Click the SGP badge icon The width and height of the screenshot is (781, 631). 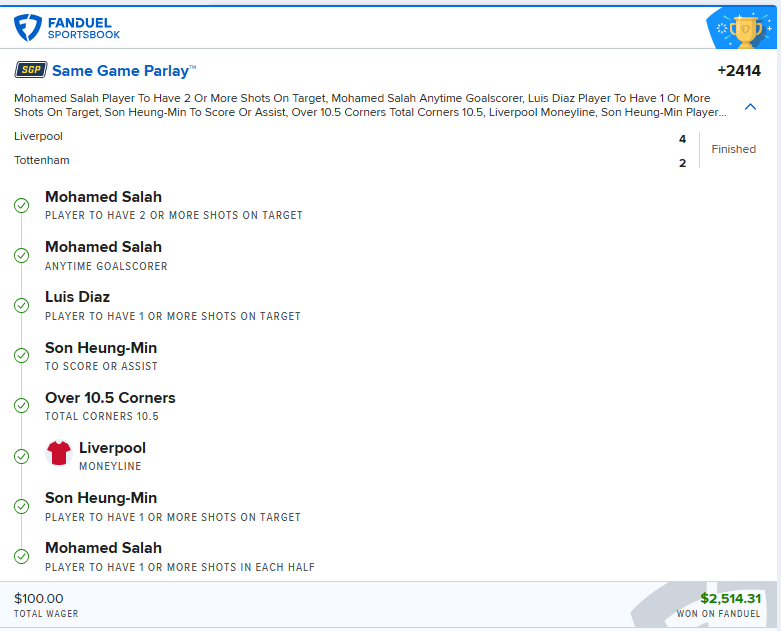pos(31,70)
